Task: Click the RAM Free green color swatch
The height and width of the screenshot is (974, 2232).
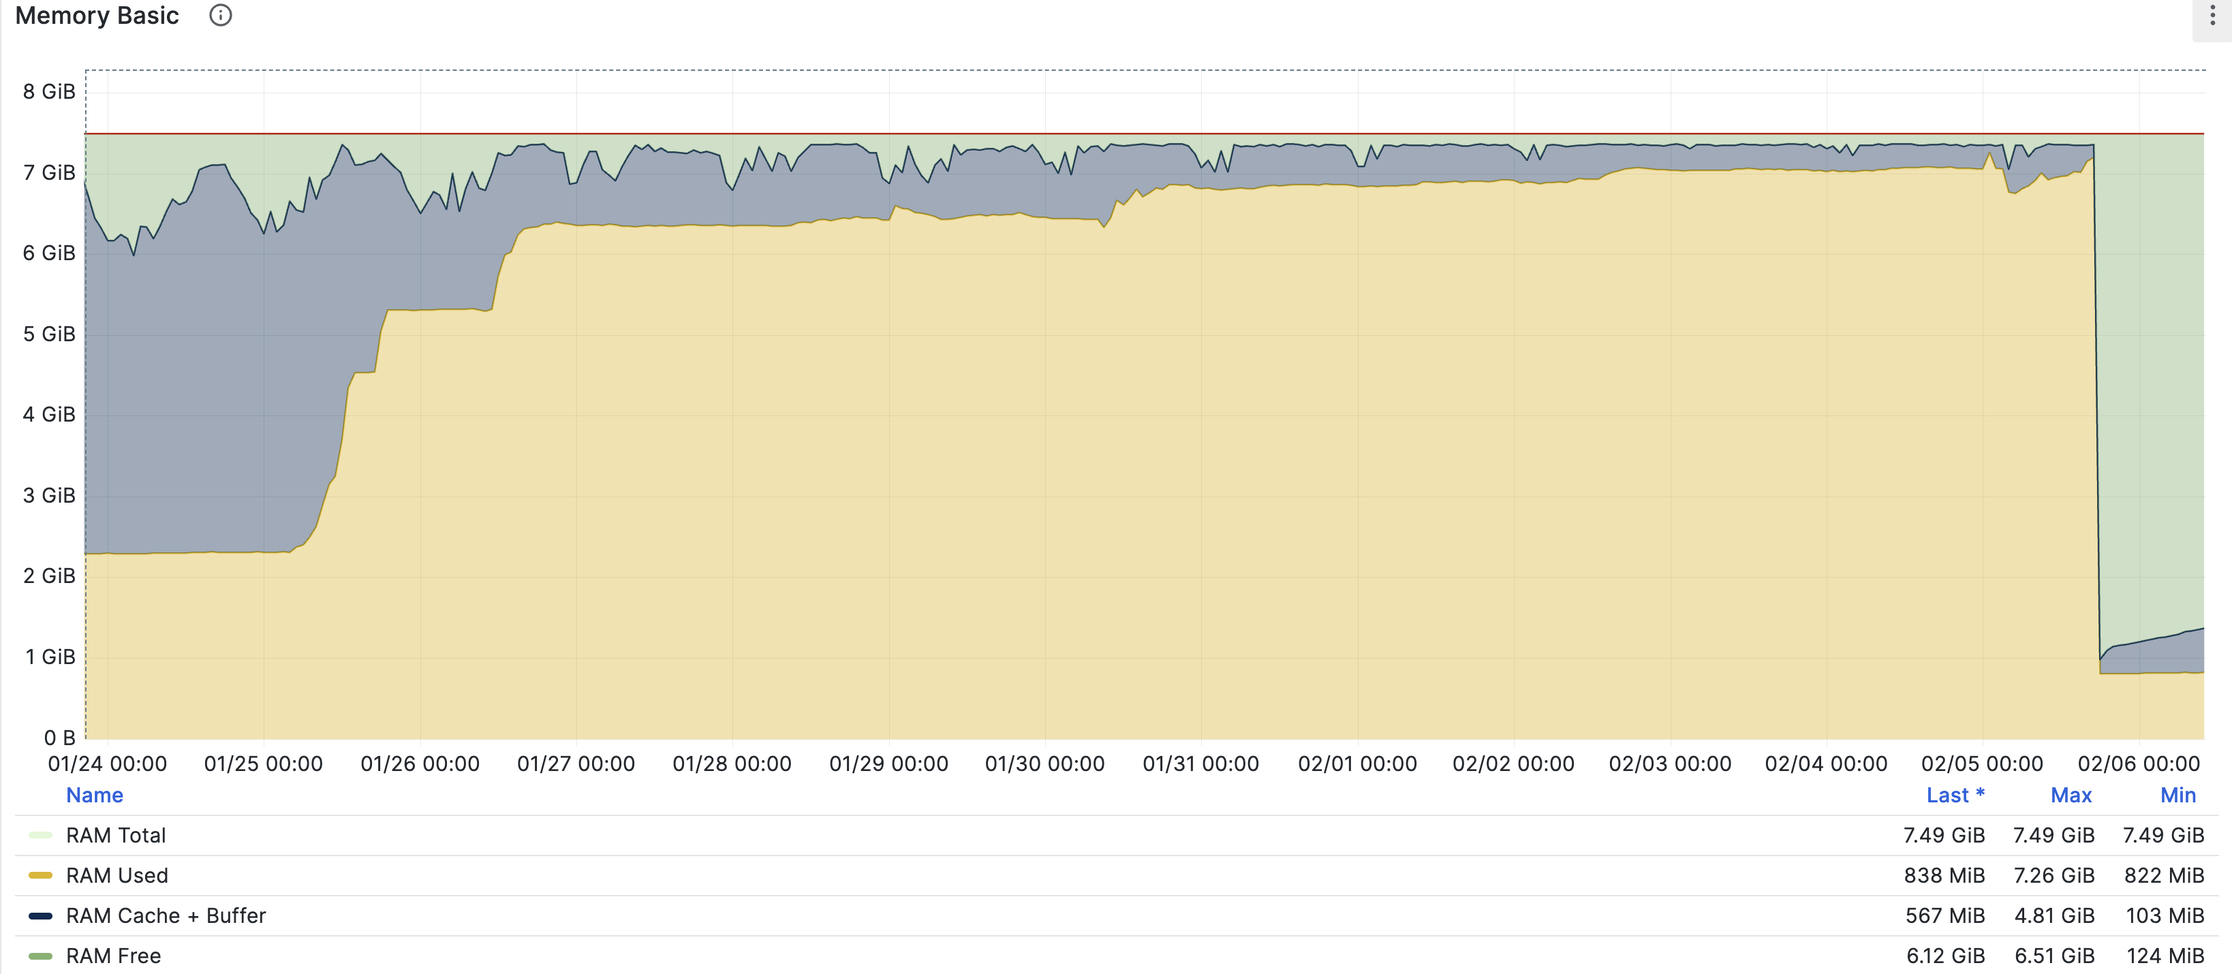Action: 40,956
